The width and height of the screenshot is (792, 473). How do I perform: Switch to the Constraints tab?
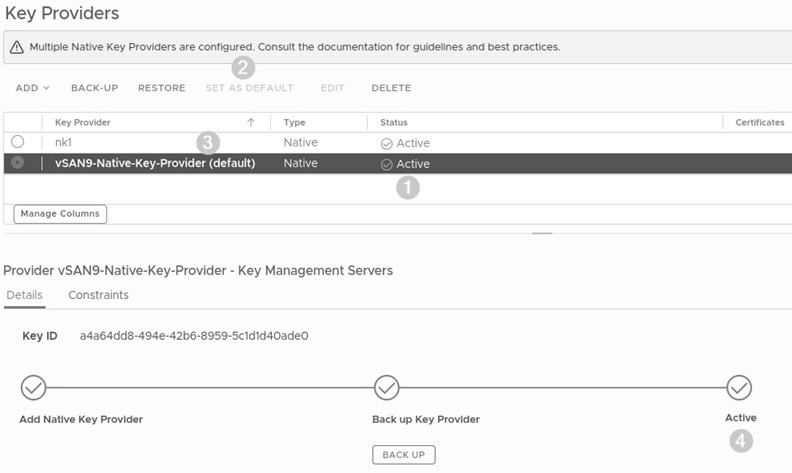click(x=98, y=295)
